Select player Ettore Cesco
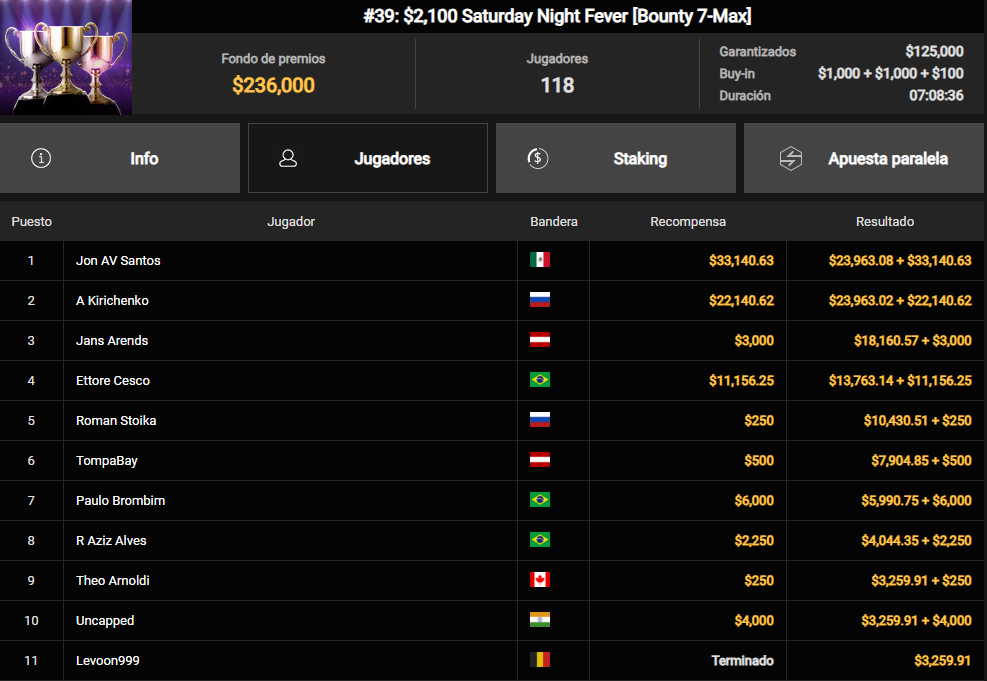 (113, 380)
